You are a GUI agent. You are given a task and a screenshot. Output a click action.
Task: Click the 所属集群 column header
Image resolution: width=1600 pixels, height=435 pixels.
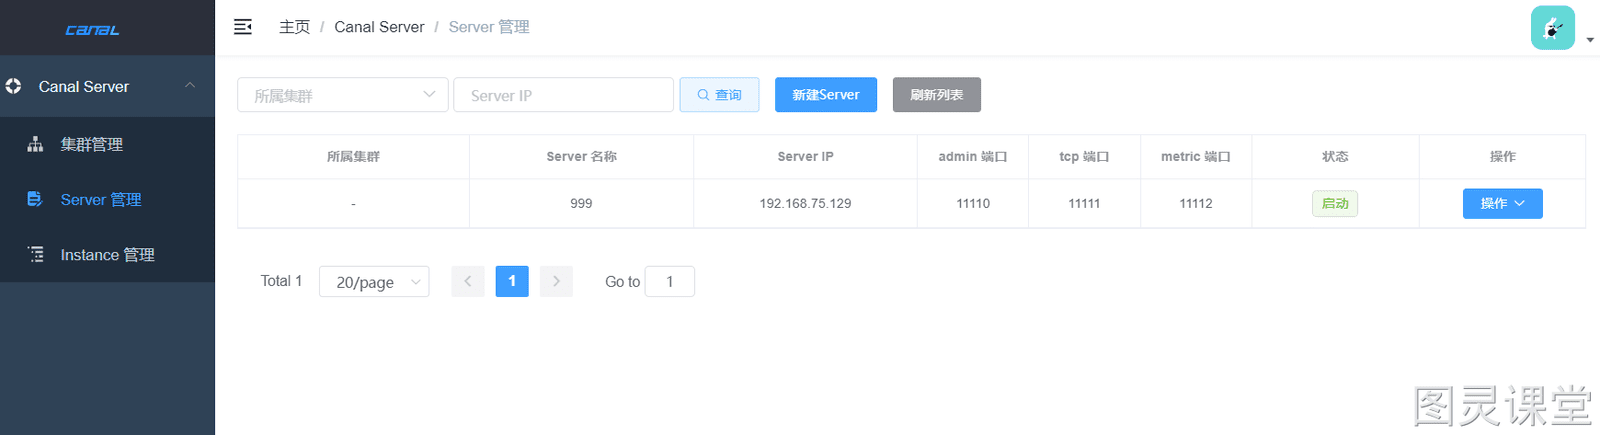pos(353,157)
